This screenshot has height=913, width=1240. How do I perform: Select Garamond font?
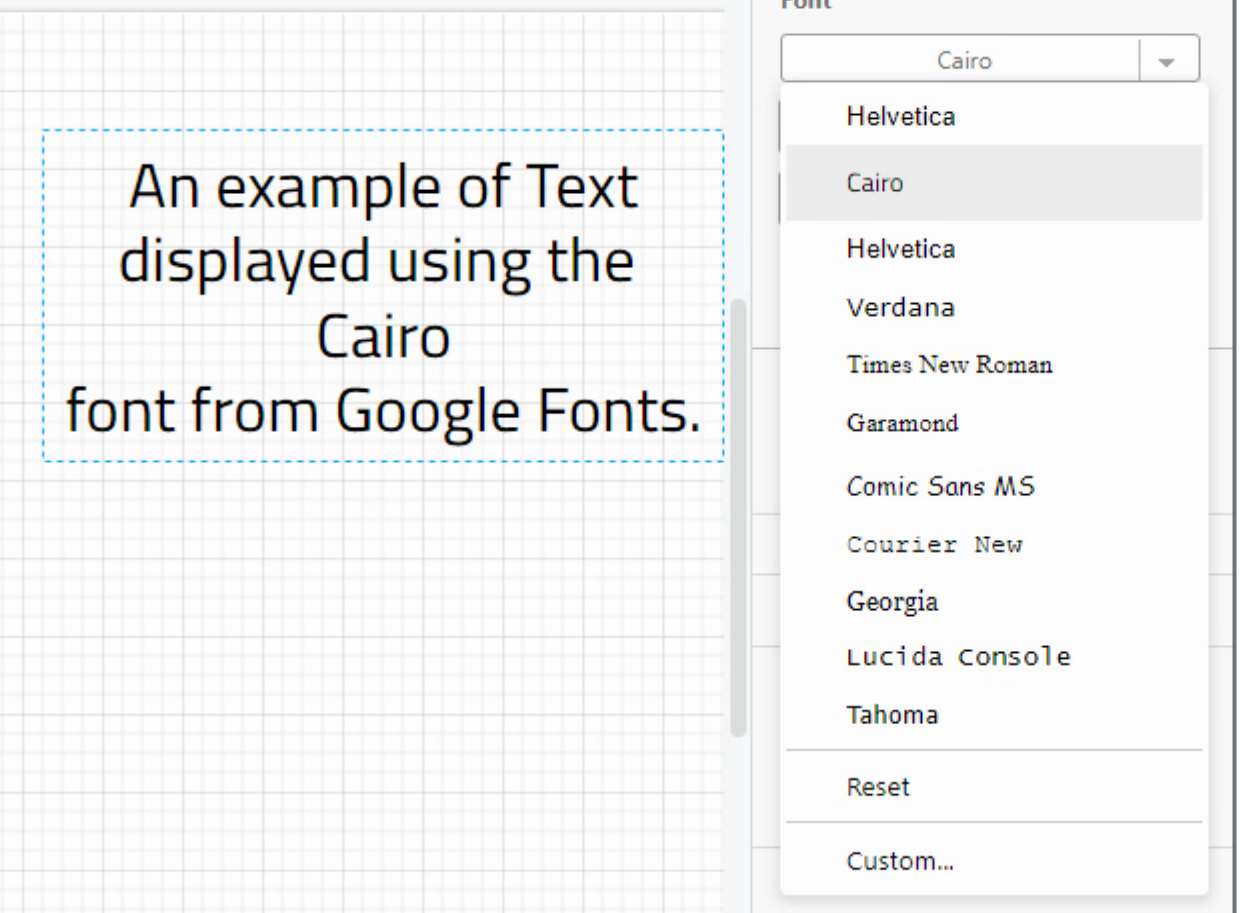click(994, 423)
